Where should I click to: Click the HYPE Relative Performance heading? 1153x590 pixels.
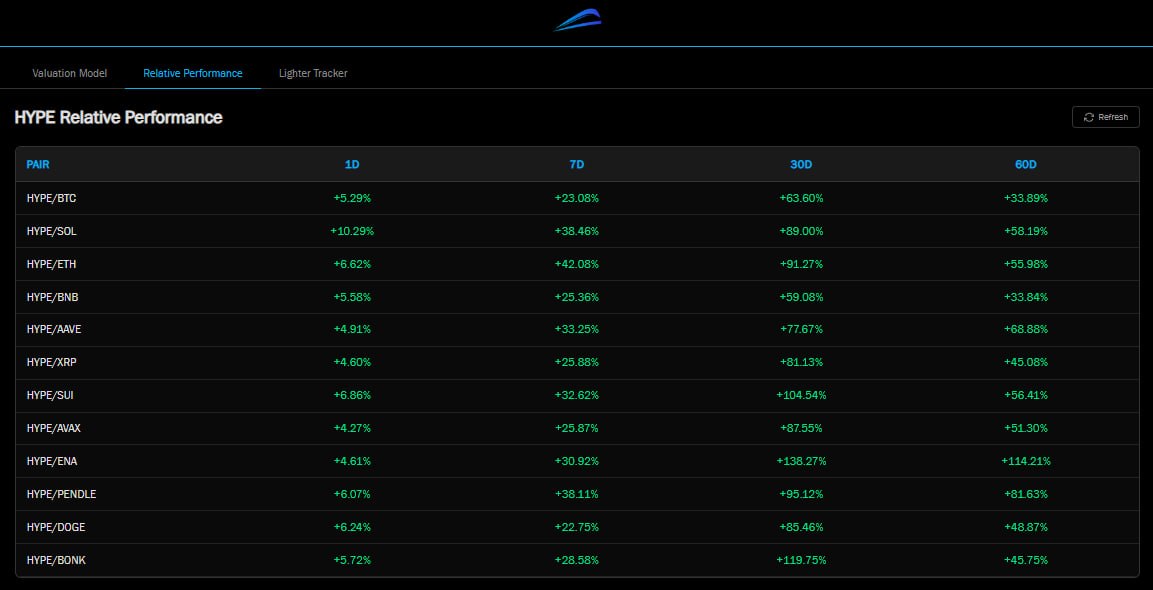118,117
